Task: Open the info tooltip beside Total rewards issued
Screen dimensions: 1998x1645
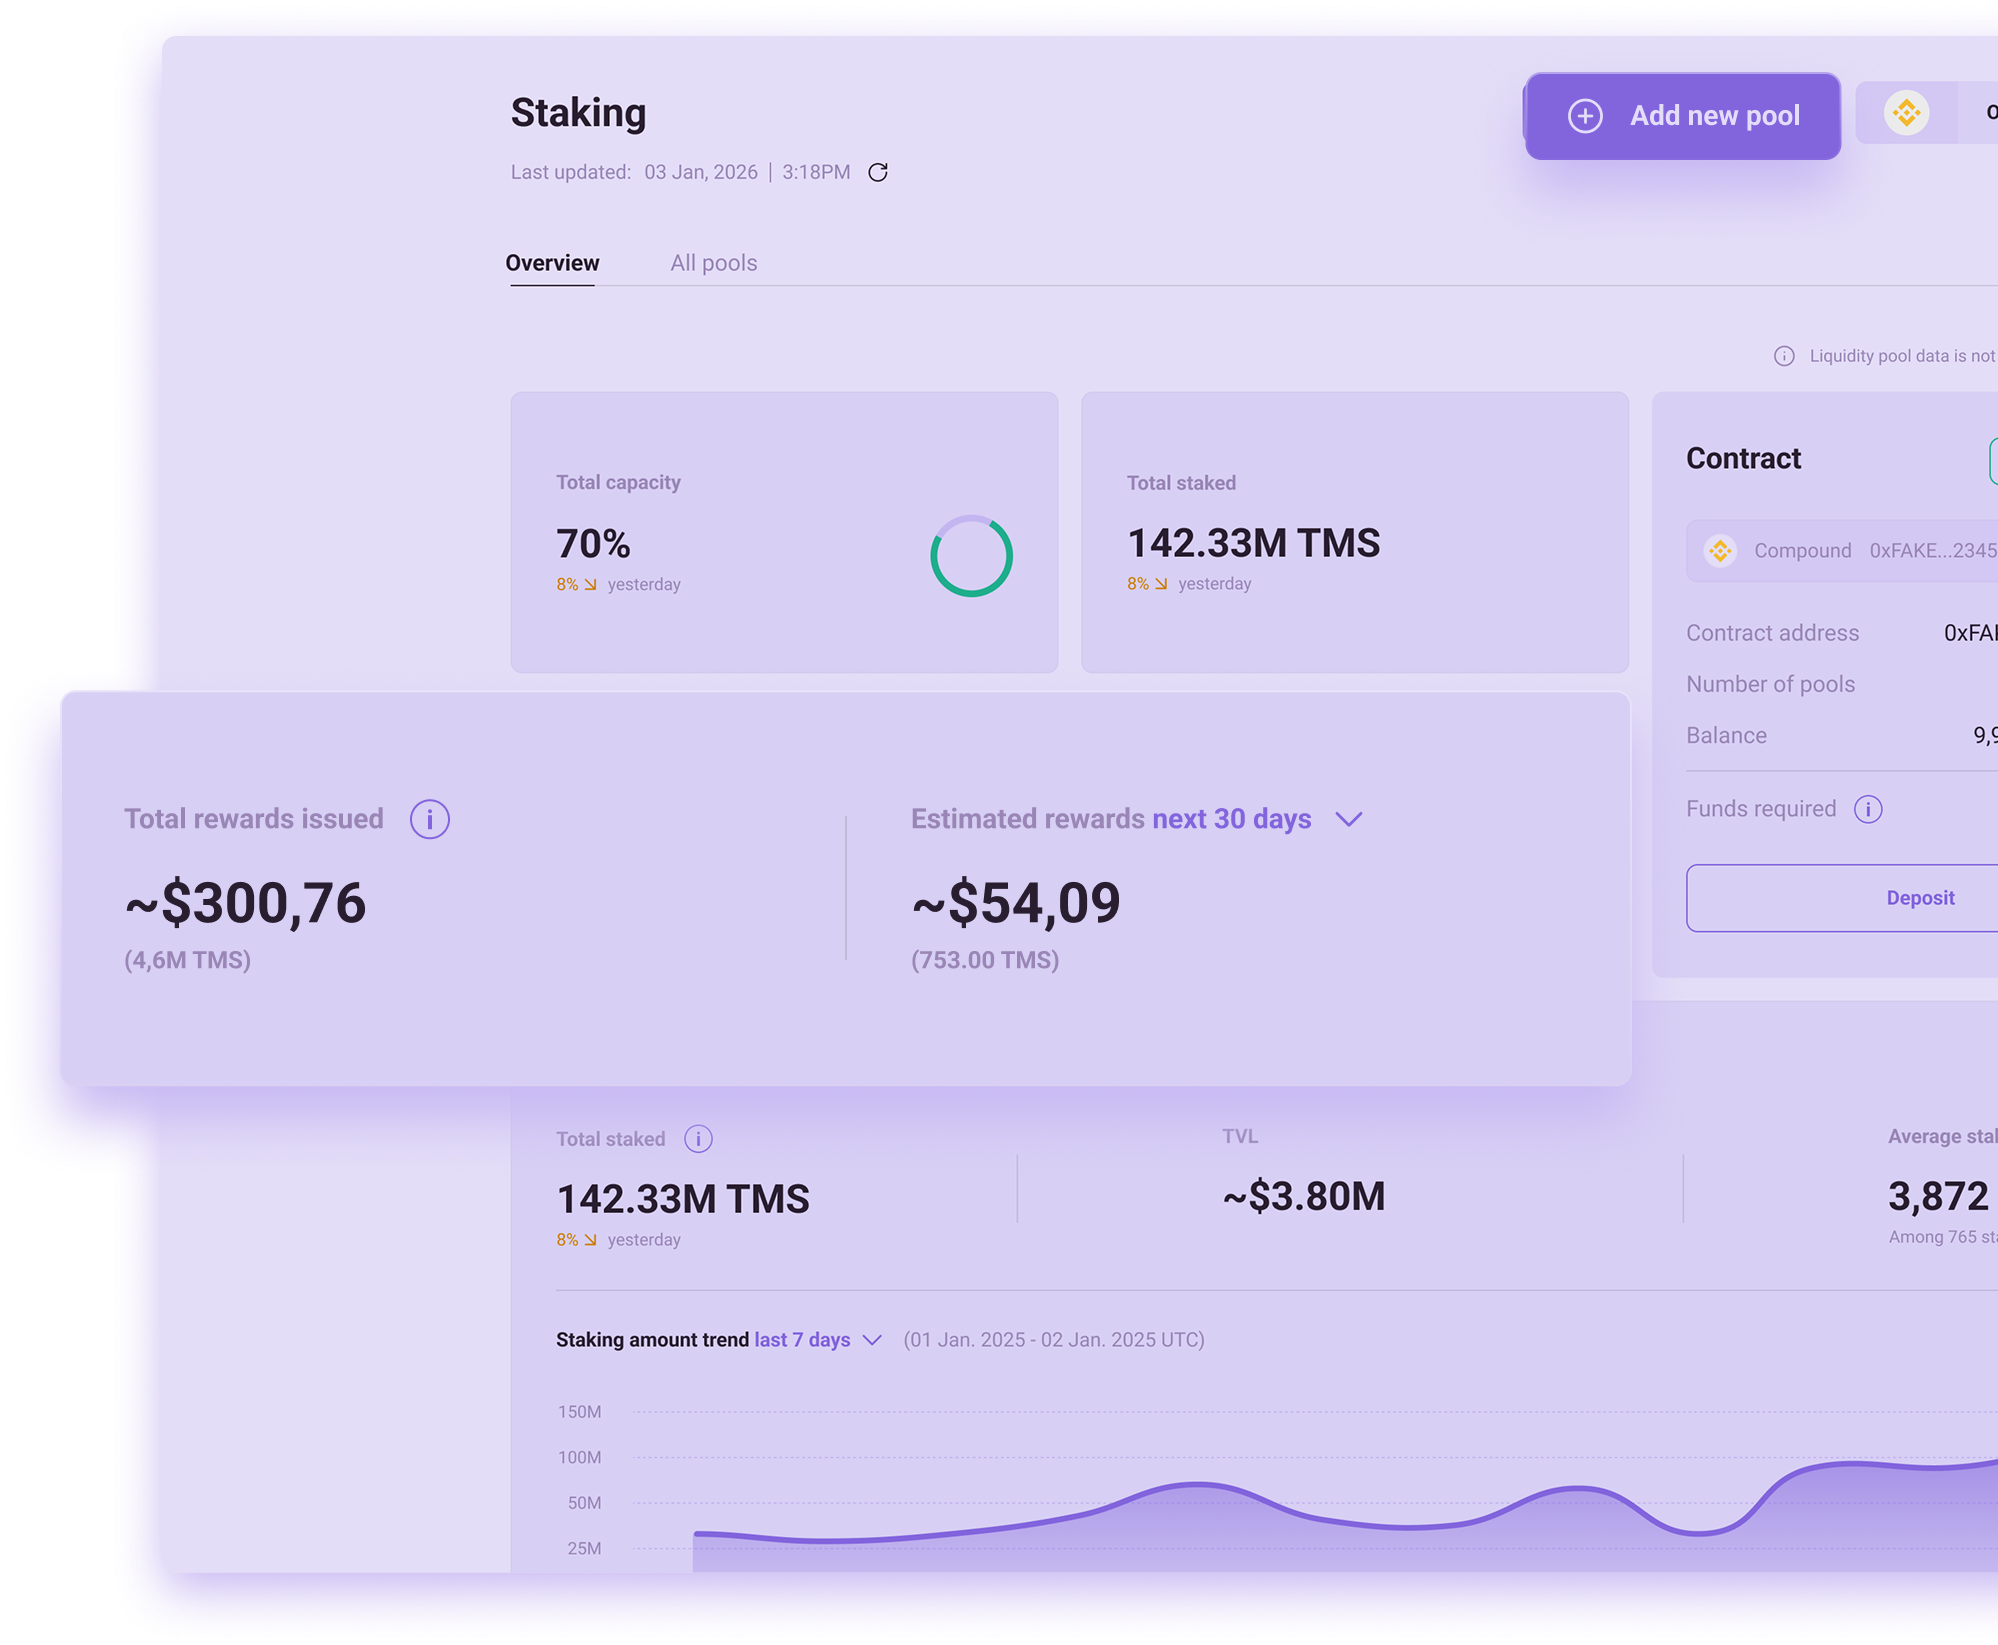Action: tap(429, 819)
